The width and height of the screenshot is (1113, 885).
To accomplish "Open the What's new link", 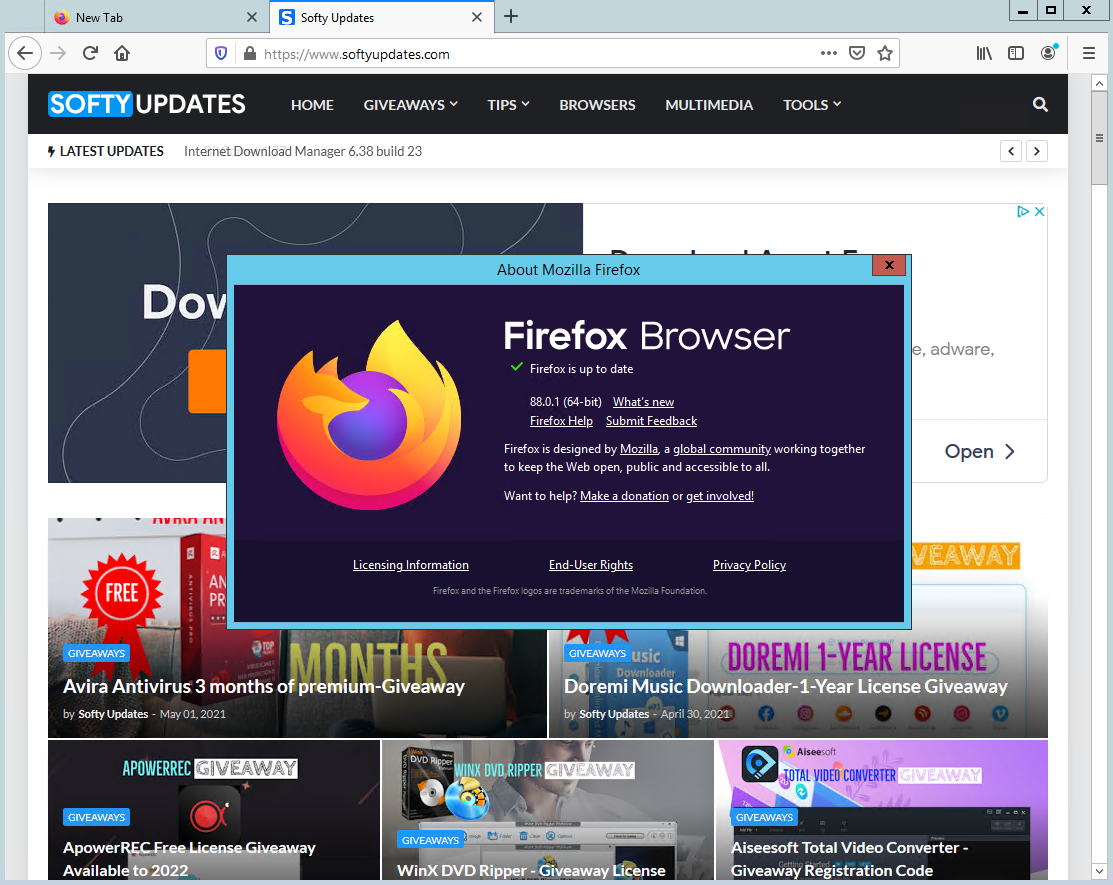I will tap(643, 402).
